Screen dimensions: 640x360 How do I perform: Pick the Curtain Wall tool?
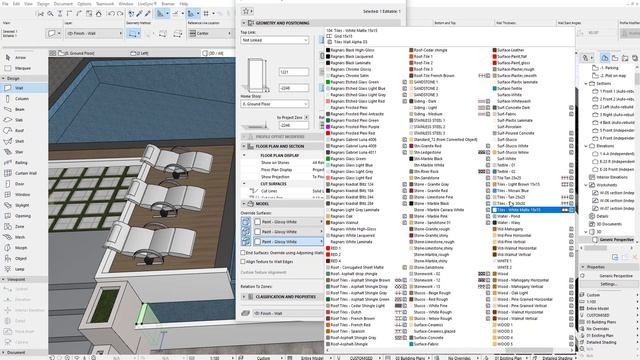(24, 173)
